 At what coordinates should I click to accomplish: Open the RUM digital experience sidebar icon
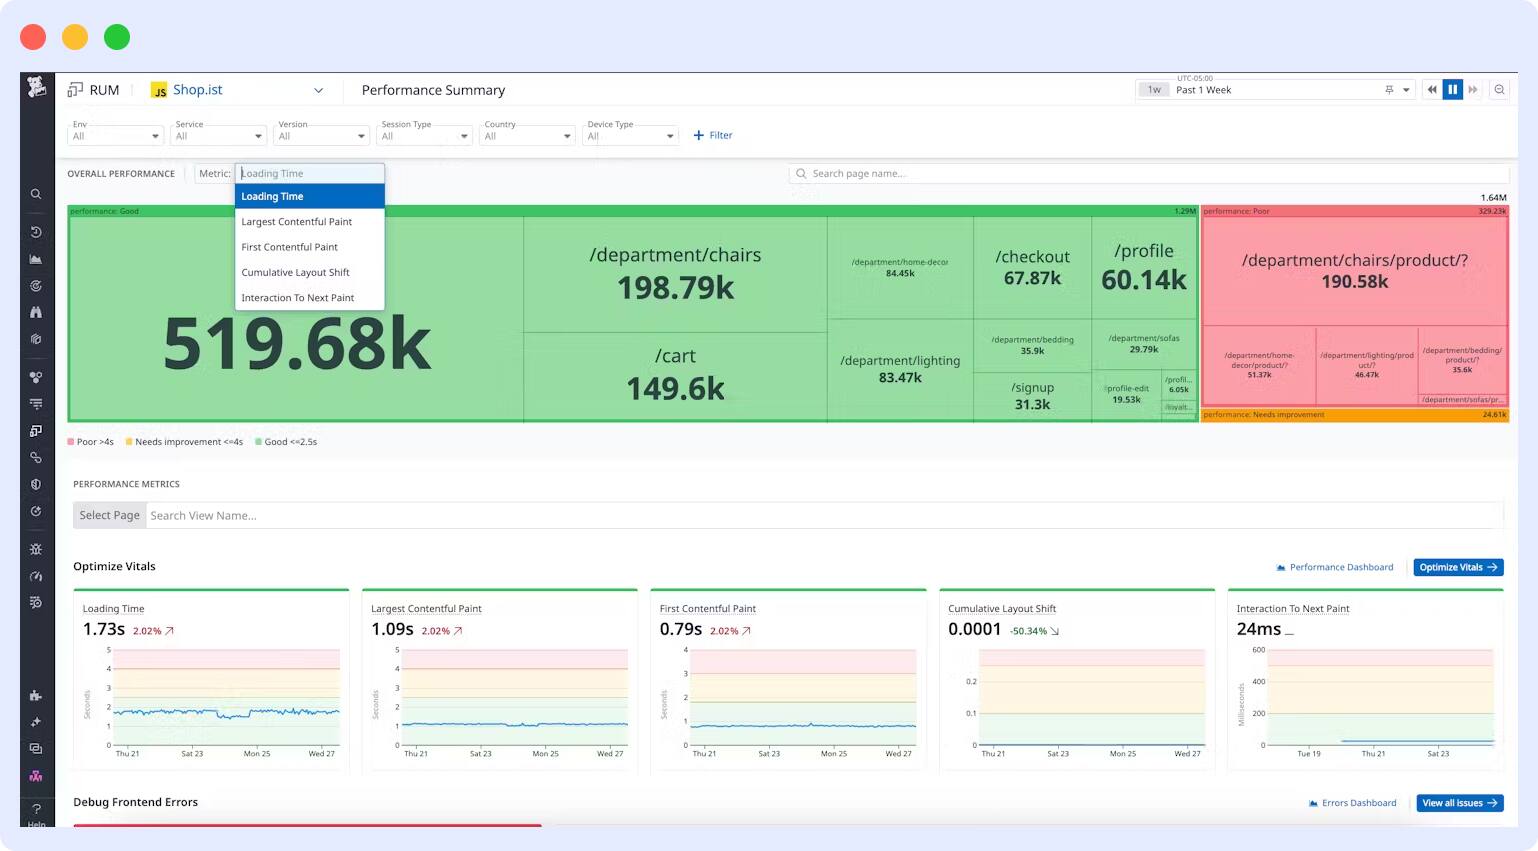36,431
